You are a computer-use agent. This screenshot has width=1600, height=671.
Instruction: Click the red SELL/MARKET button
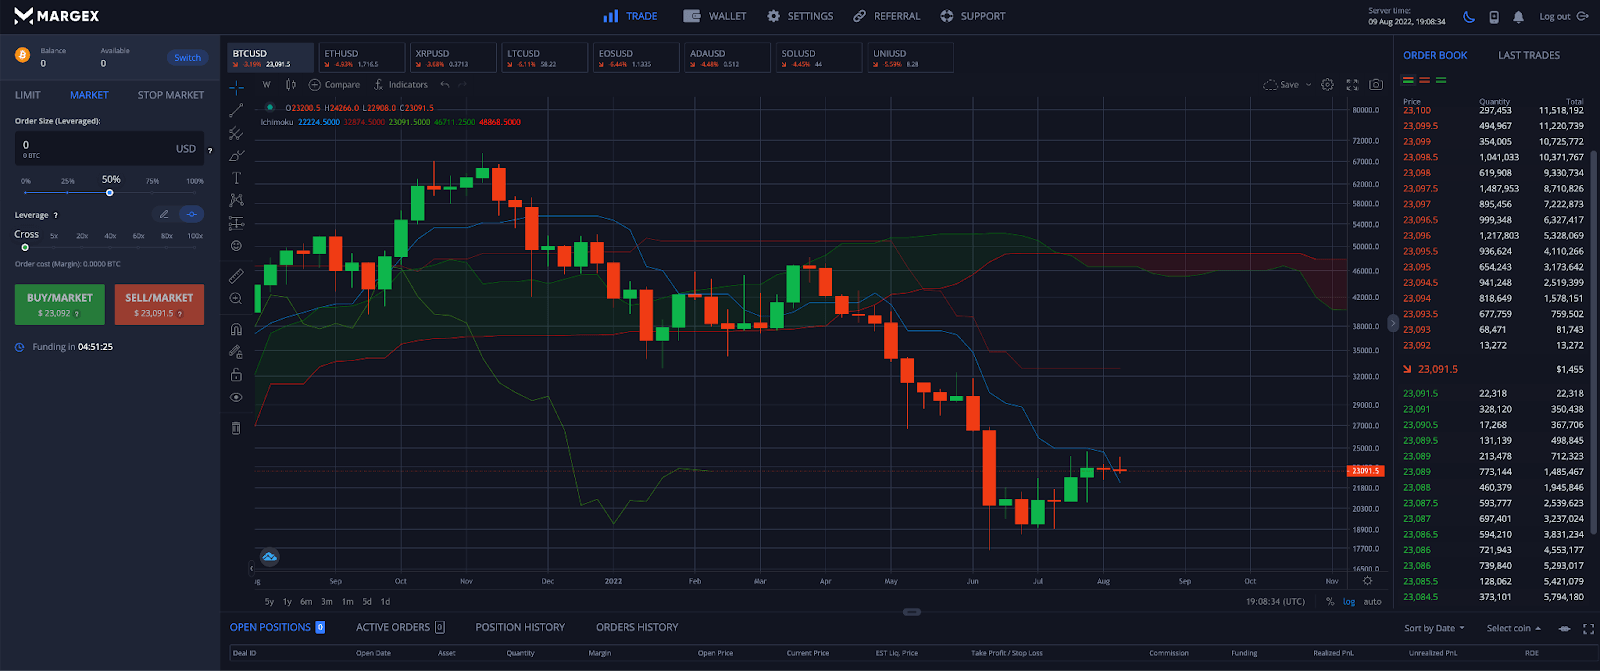159,305
